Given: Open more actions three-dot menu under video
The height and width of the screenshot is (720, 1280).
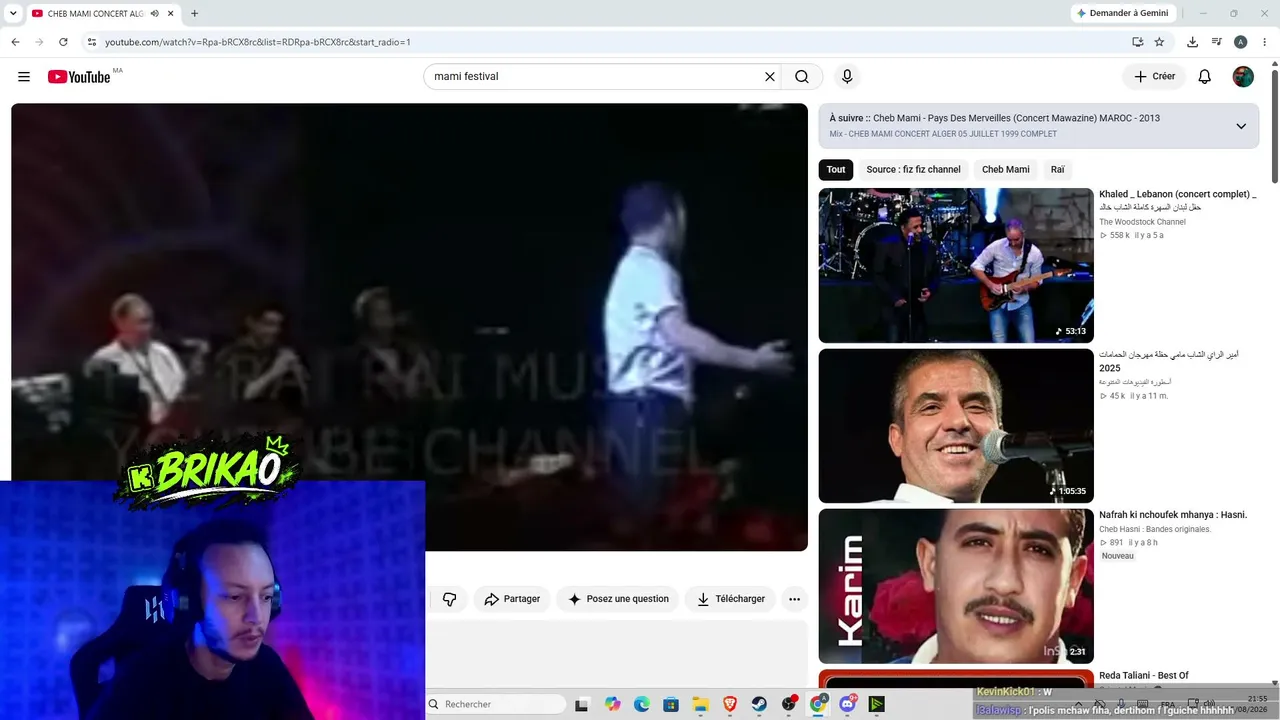Looking at the screenshot, I should (794, 599).
